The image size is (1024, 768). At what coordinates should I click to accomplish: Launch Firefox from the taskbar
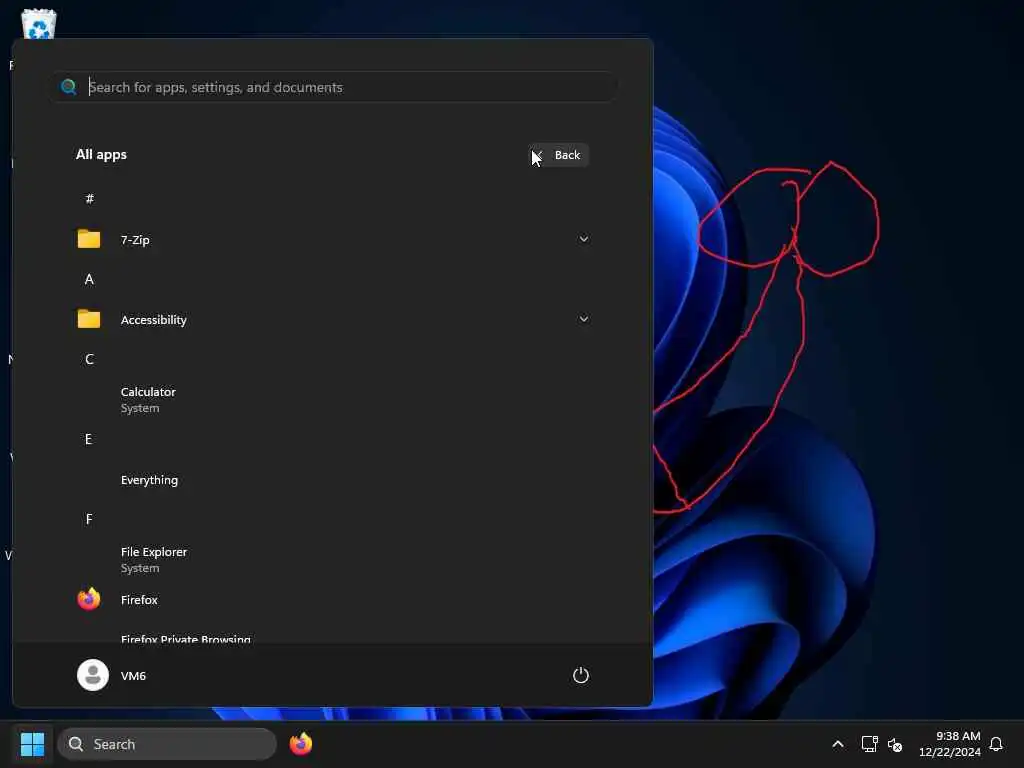300,744
